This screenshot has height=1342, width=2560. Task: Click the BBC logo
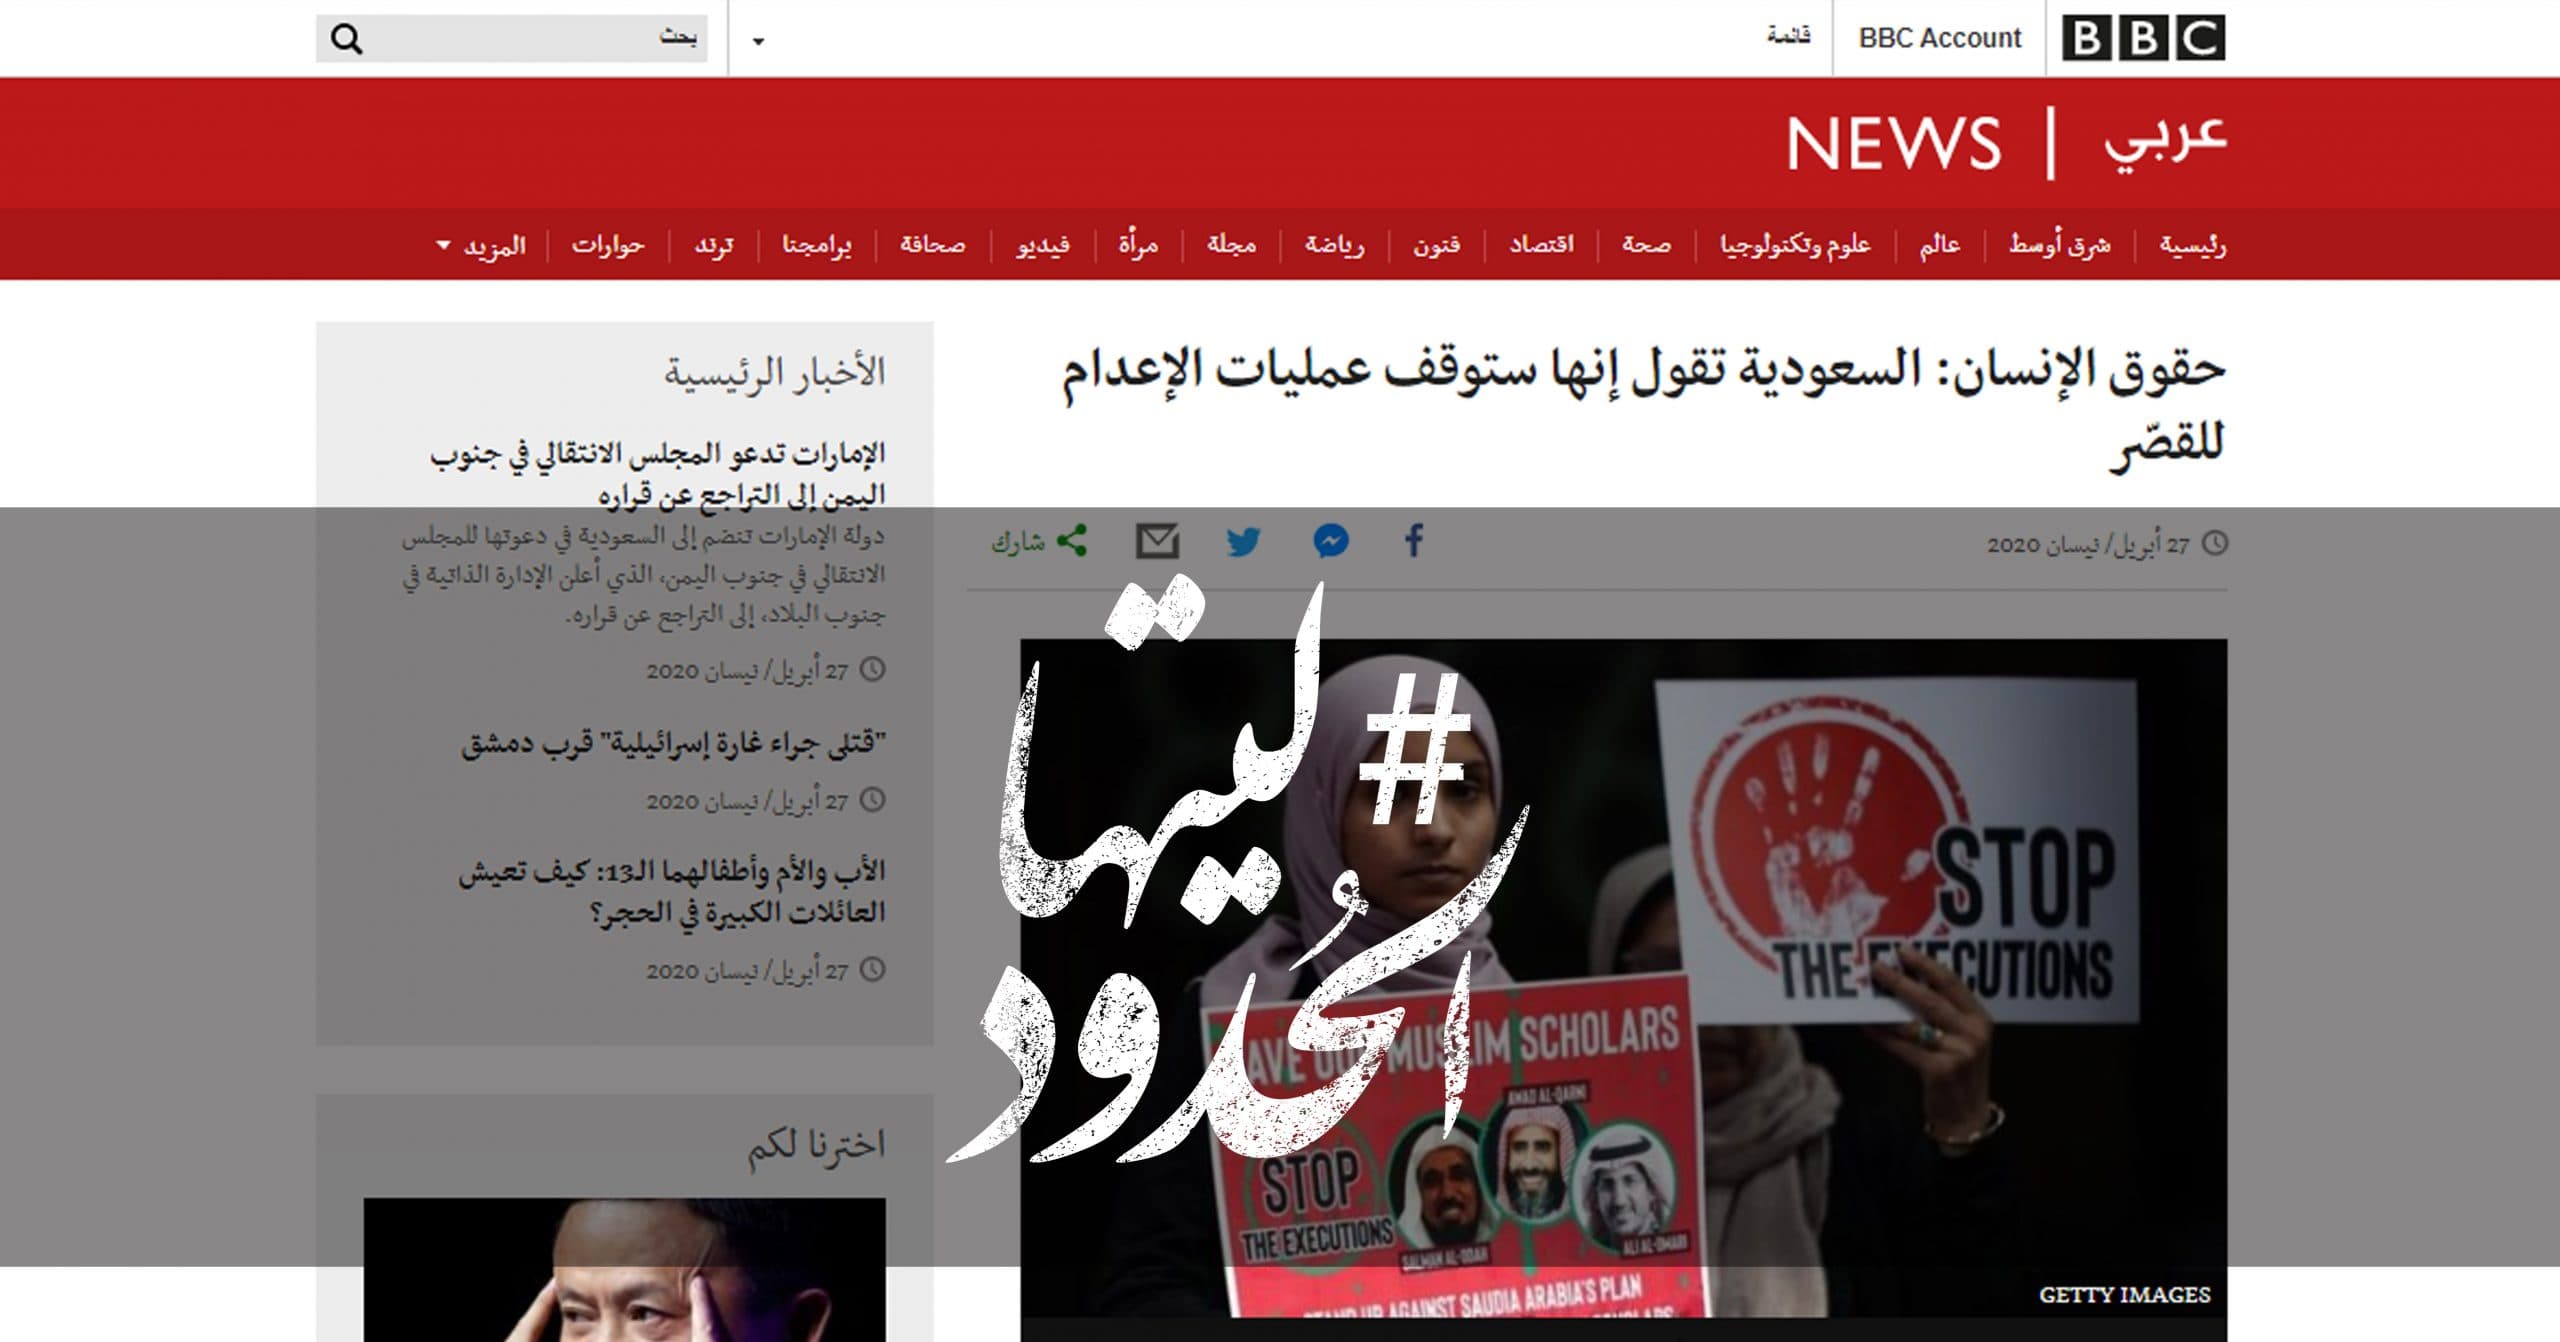[x=2143, y=38]
